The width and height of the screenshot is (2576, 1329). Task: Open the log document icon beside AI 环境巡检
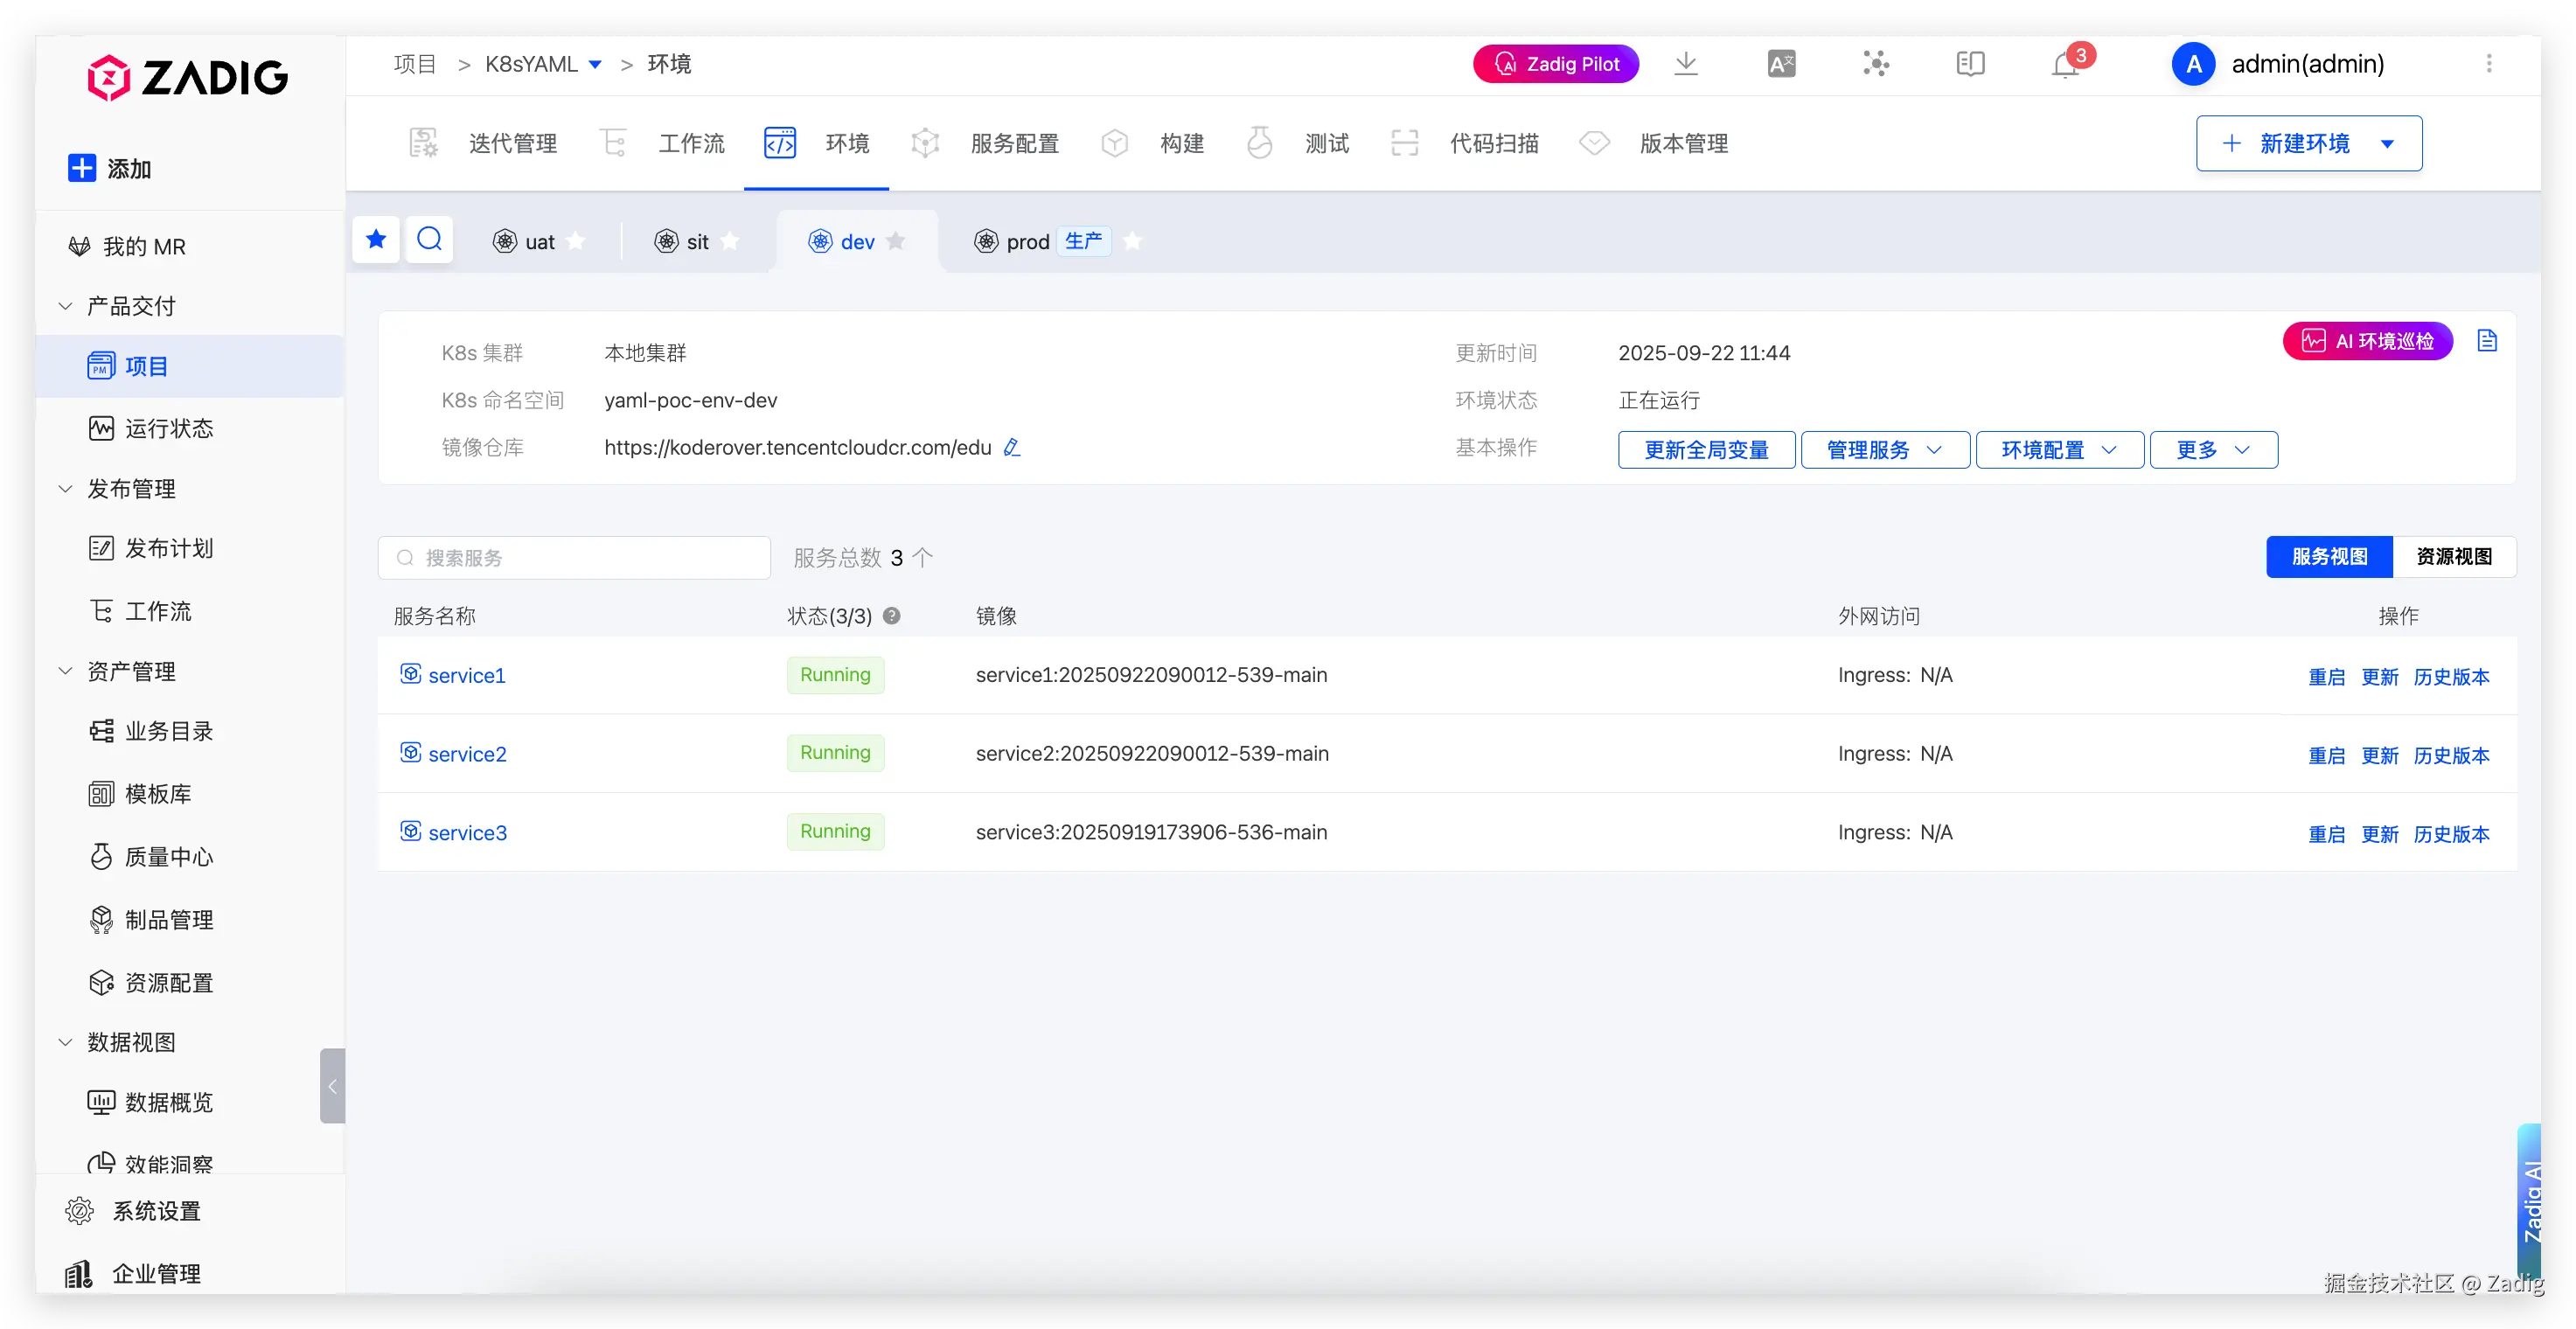pyautogui.click(x=2487, y=341)
